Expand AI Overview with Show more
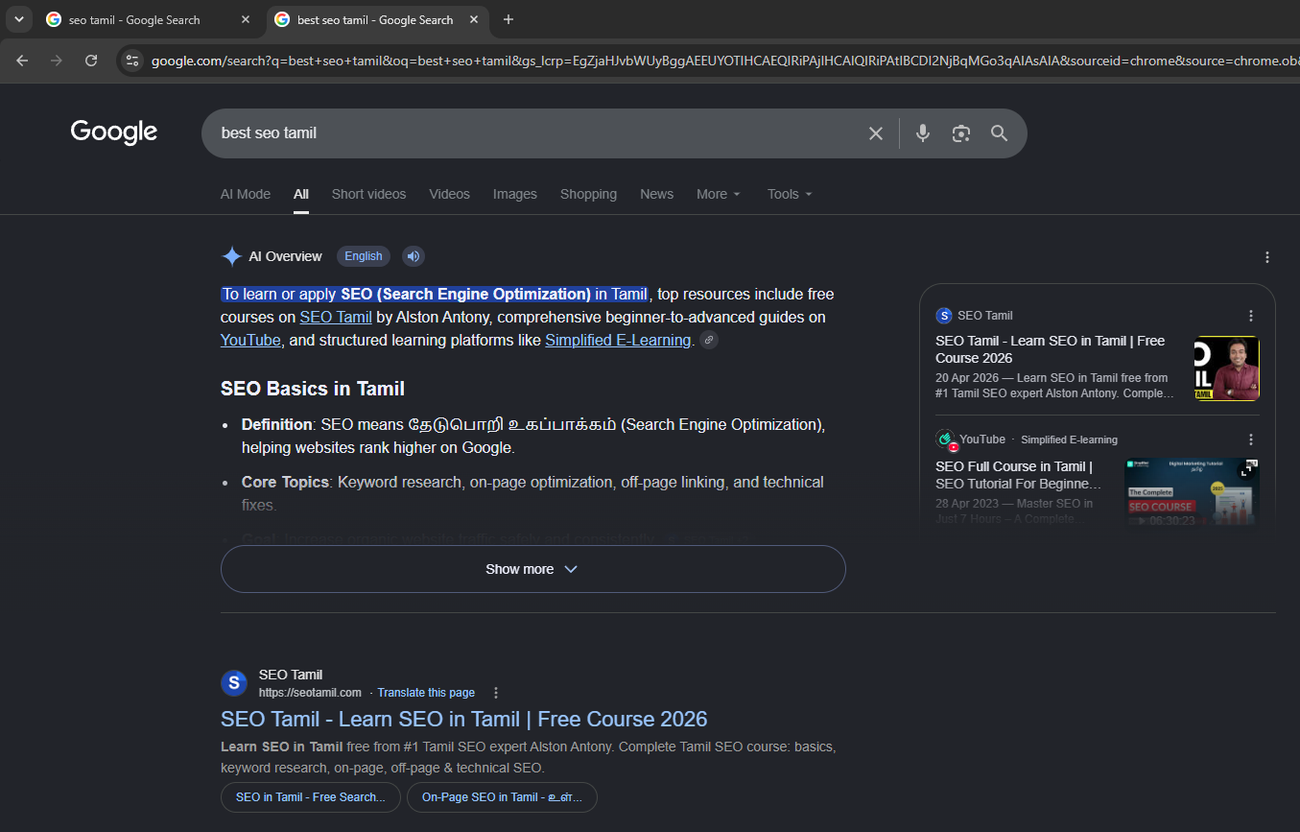 [533, 569]
